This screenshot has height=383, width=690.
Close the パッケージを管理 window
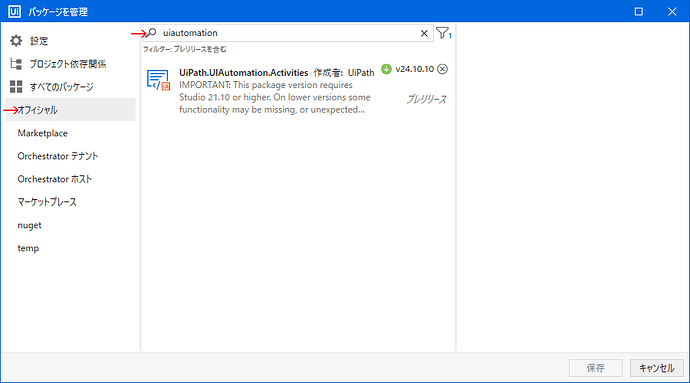(x=672, y=11)
